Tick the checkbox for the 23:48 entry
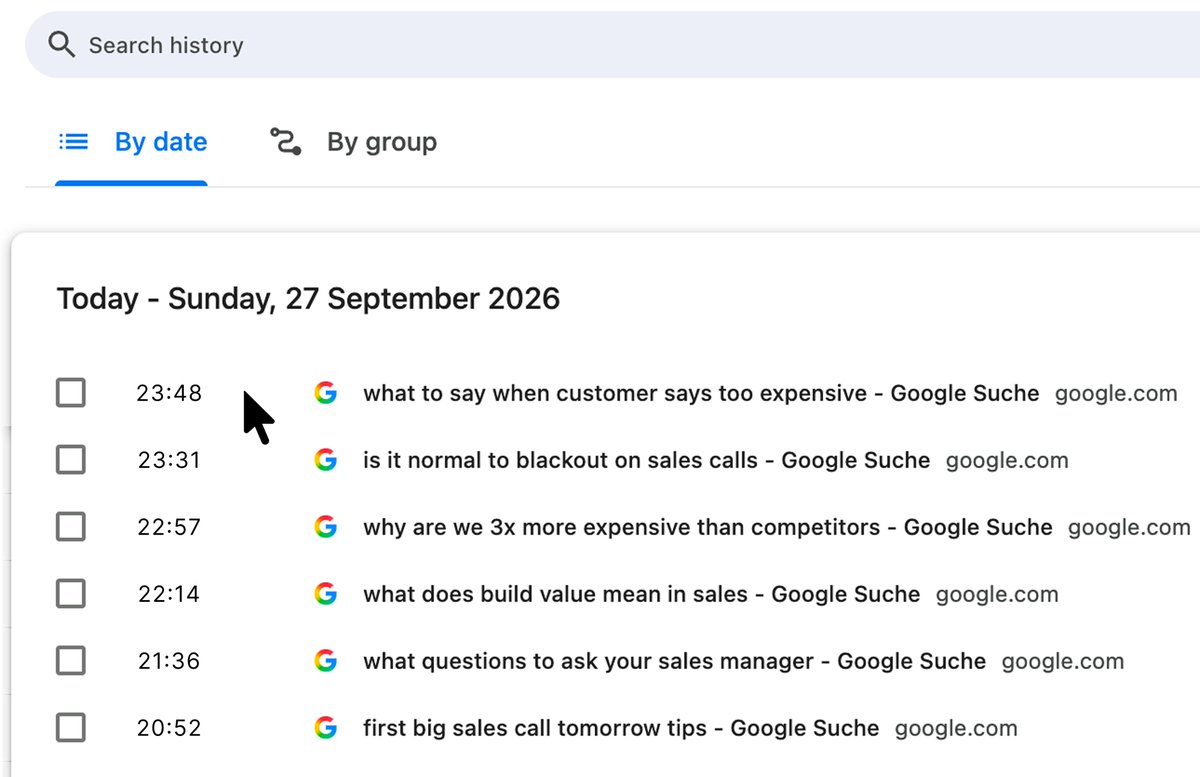 [x=70, y=393]
